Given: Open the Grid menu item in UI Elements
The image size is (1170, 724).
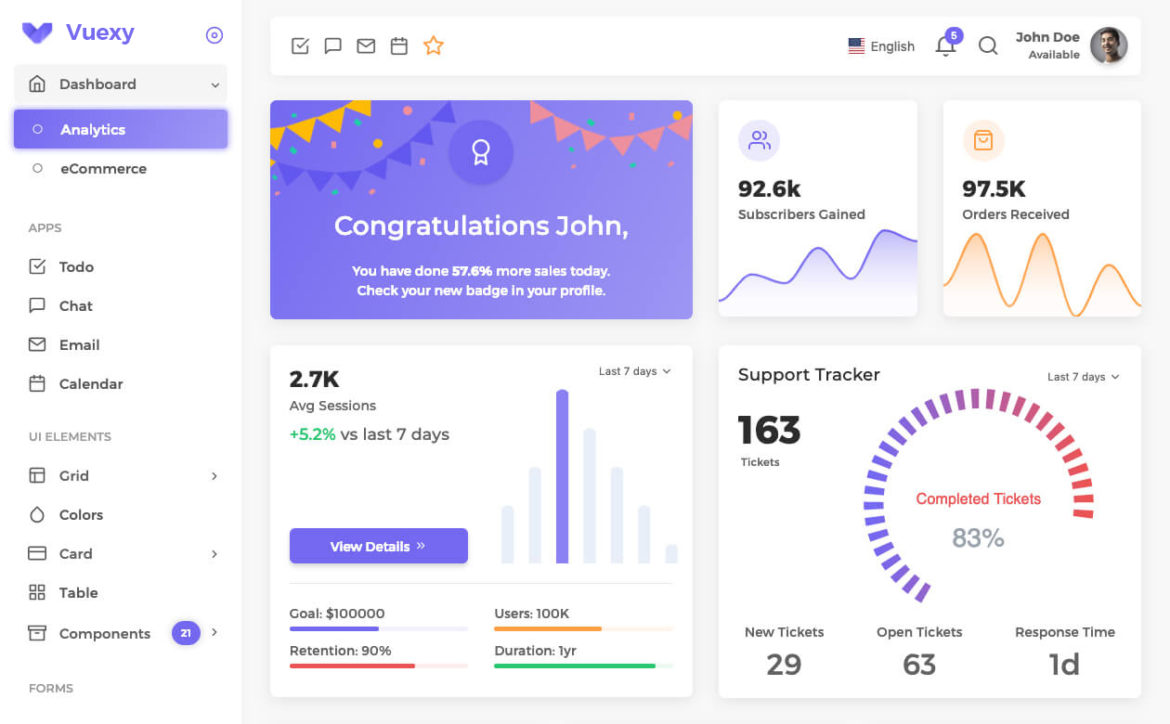Looking at the screenshot, I should [x=73, y=476].
